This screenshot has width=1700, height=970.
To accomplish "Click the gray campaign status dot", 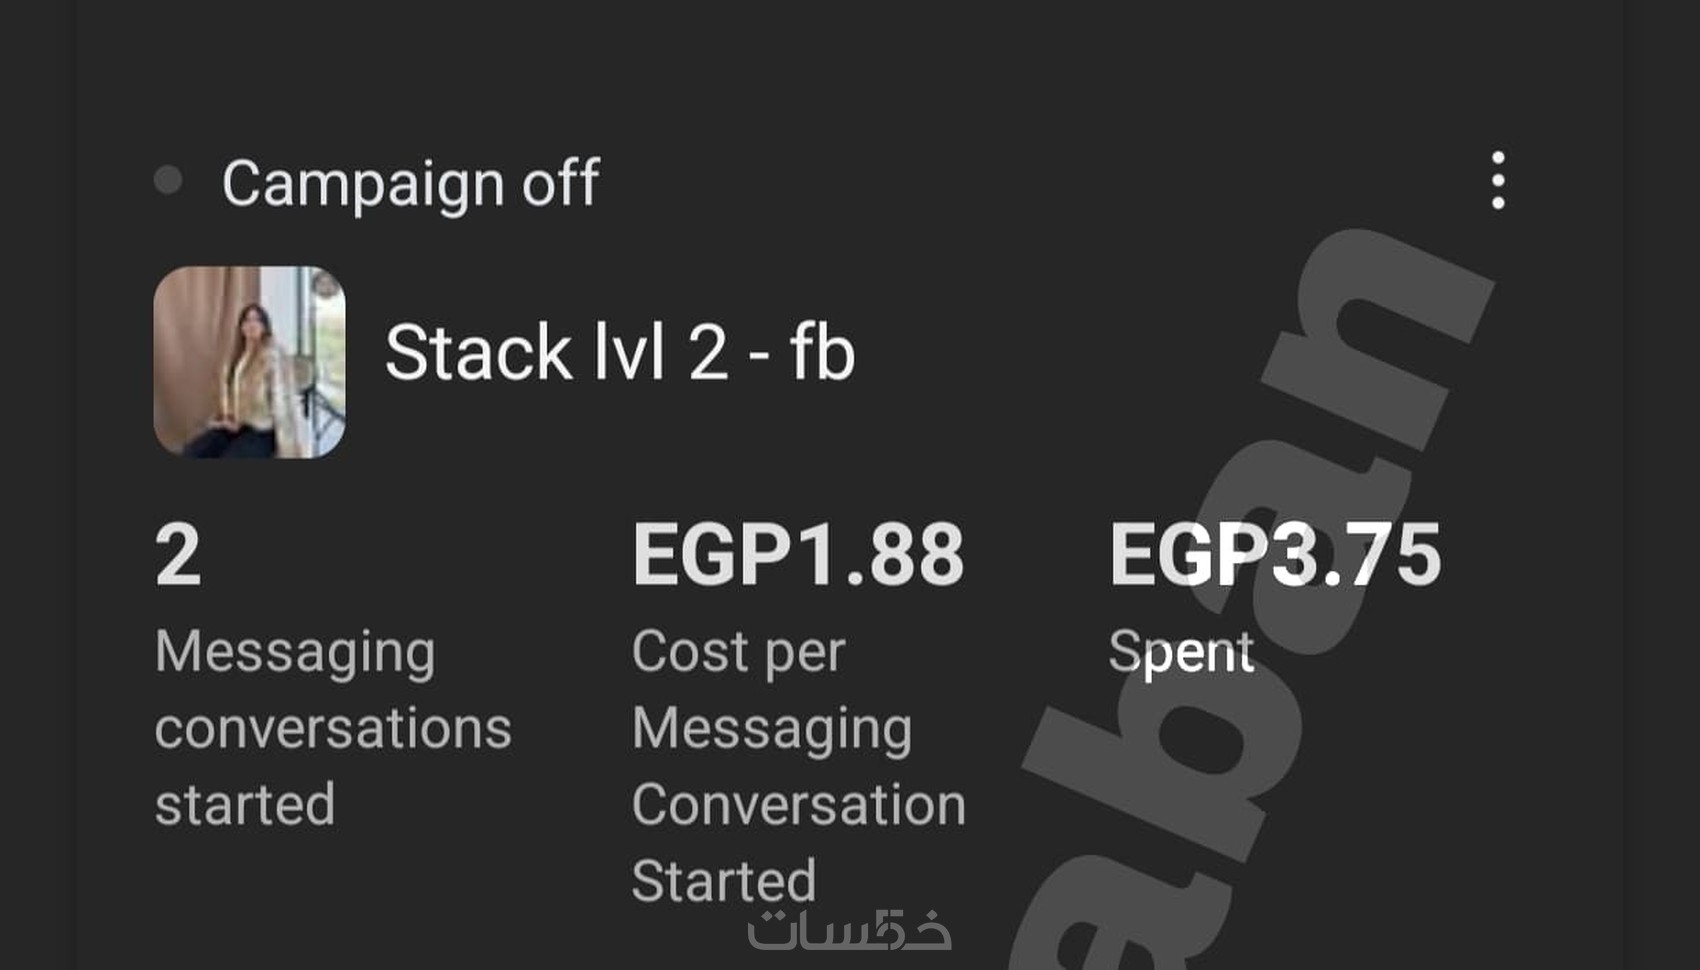I will pyautogui.click(x=168, y=181).
